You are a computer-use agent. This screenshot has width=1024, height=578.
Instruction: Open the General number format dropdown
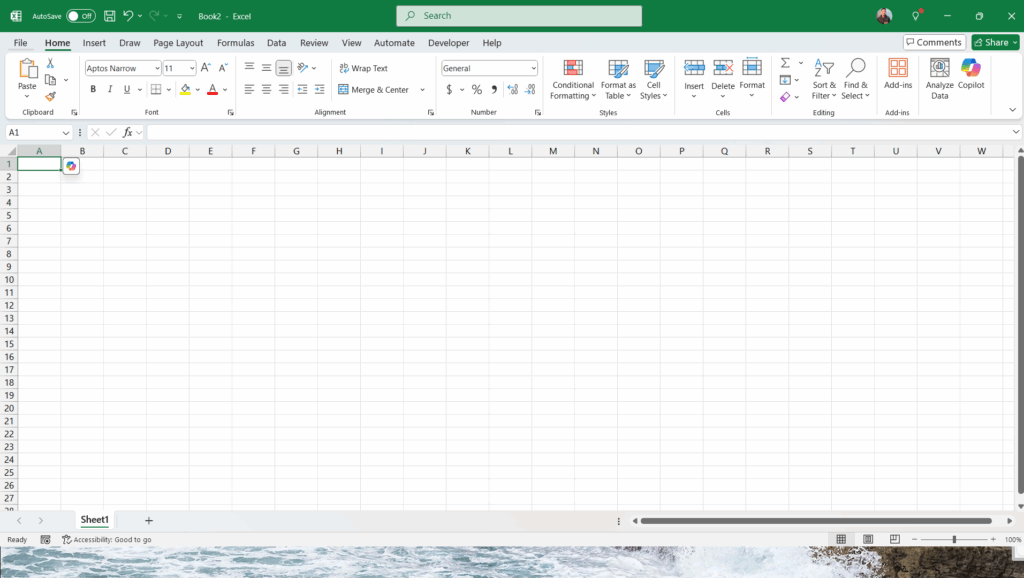(533, 68)
